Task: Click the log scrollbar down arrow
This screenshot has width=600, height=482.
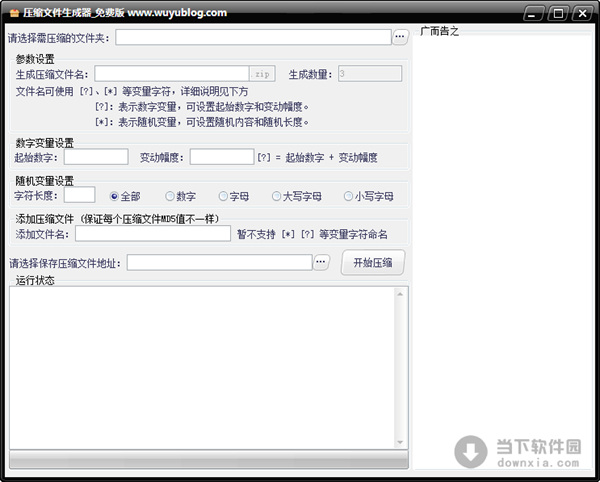Action: pyautogui.click(x=400, y=443)
